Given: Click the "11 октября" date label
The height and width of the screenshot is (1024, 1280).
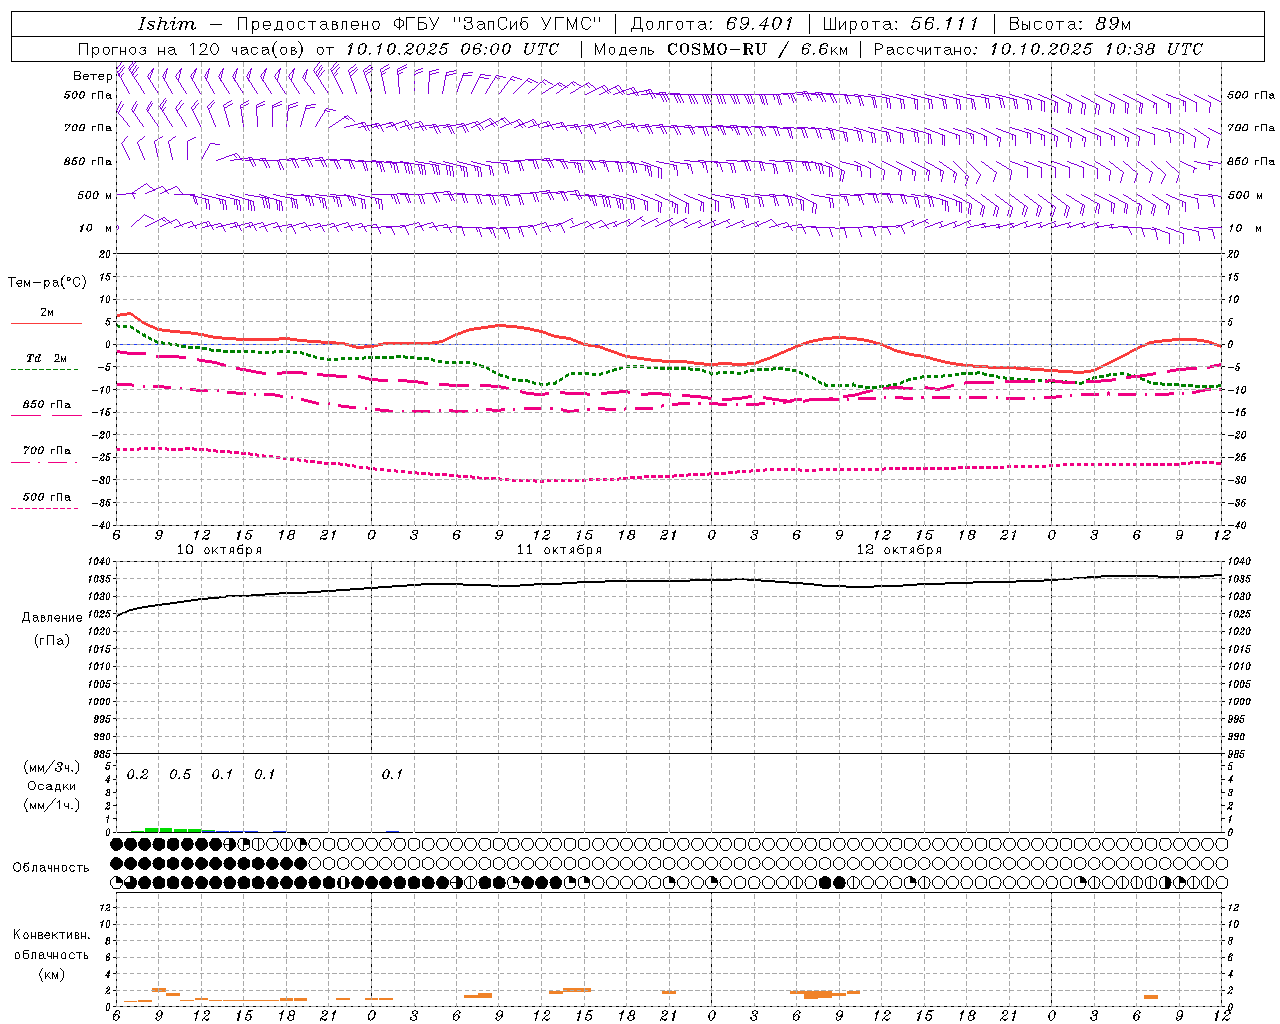Looking at the screenshot, I should (559, 550).
